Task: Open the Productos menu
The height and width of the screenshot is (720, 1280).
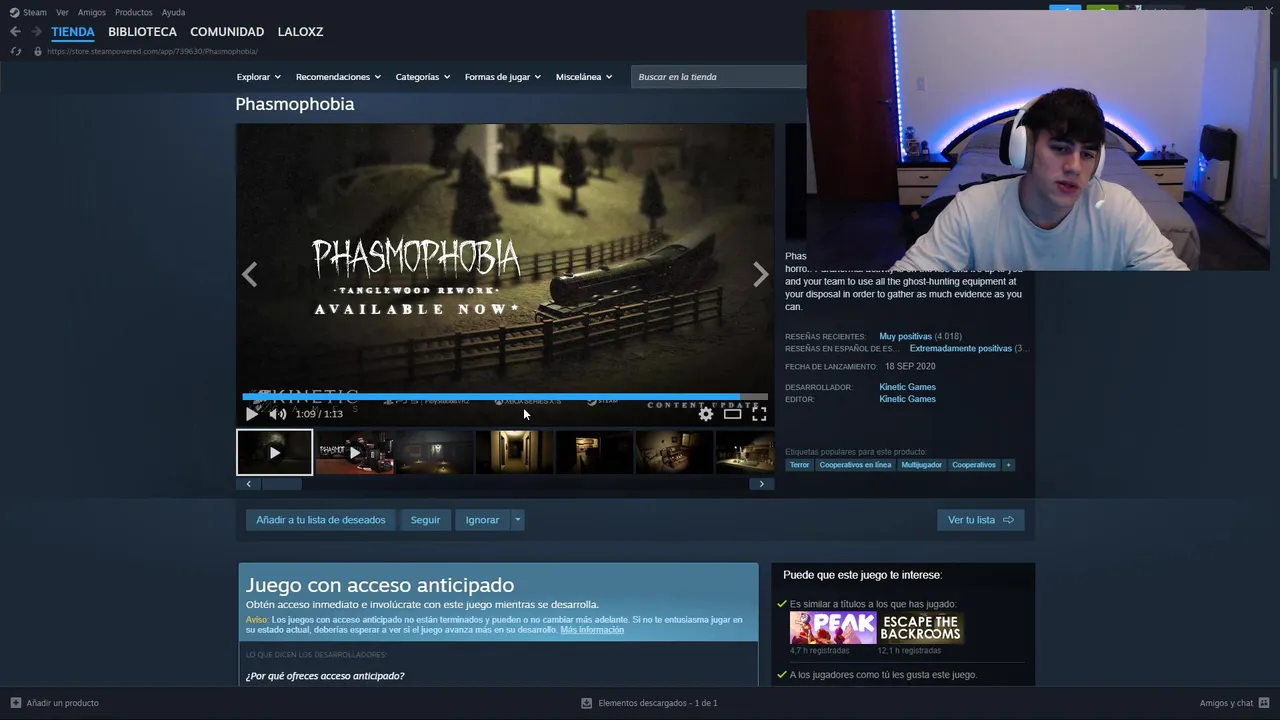Action: [134, 12]
